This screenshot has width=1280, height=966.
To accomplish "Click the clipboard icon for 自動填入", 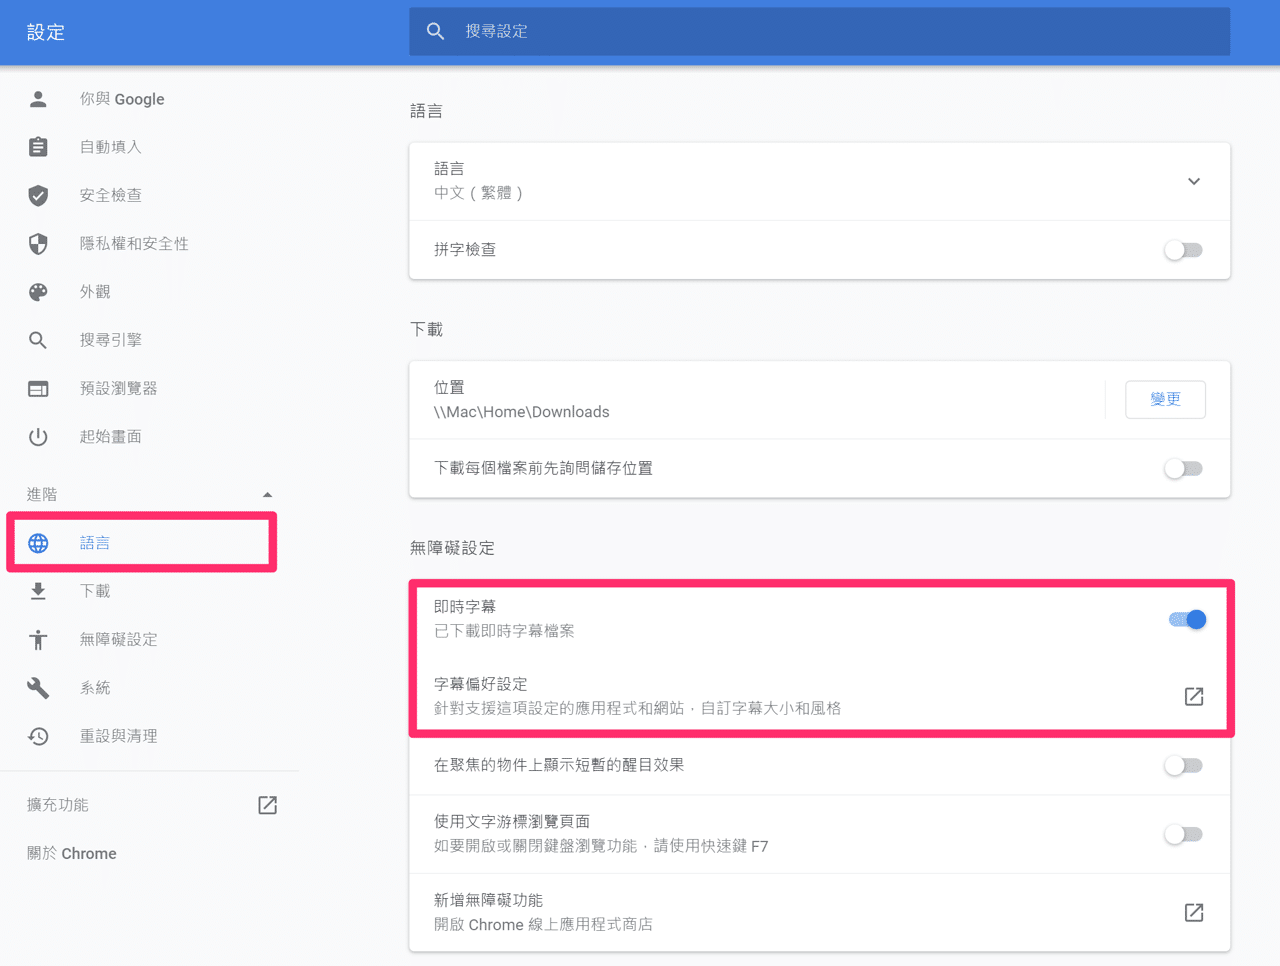I will 38,147.
